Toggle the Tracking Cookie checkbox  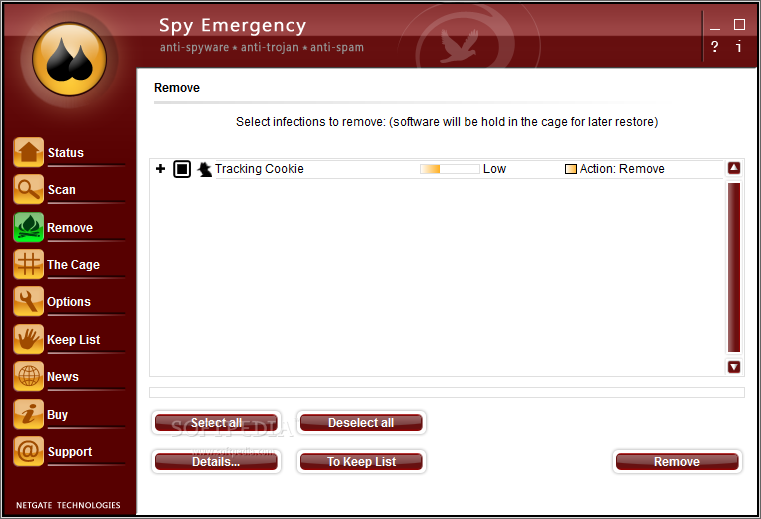click(x=182, y=169)
